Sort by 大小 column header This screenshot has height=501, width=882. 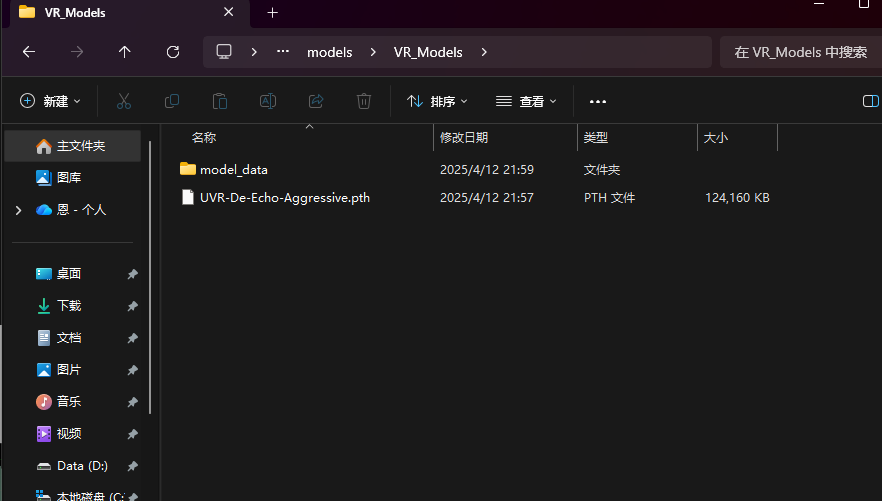pos(716,138)
